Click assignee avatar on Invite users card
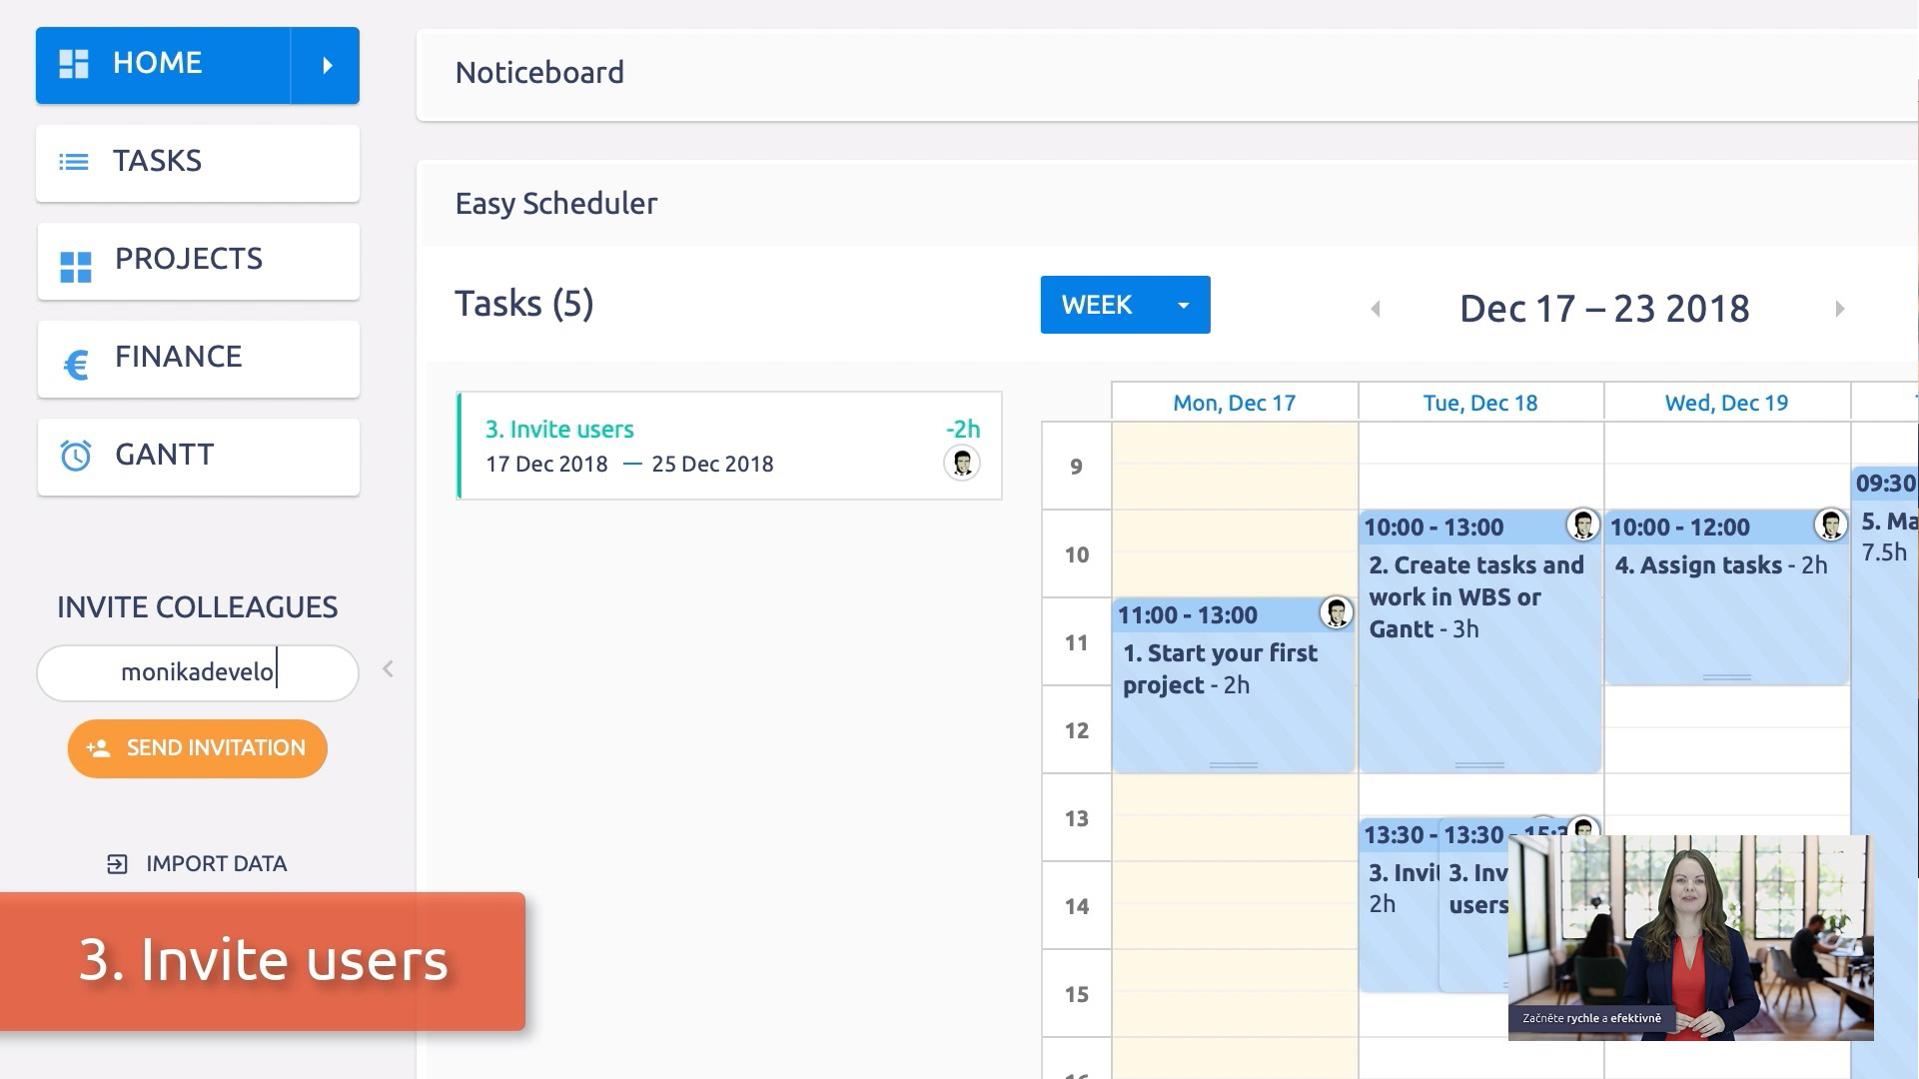1919x1079 pixels. [961, 463]
